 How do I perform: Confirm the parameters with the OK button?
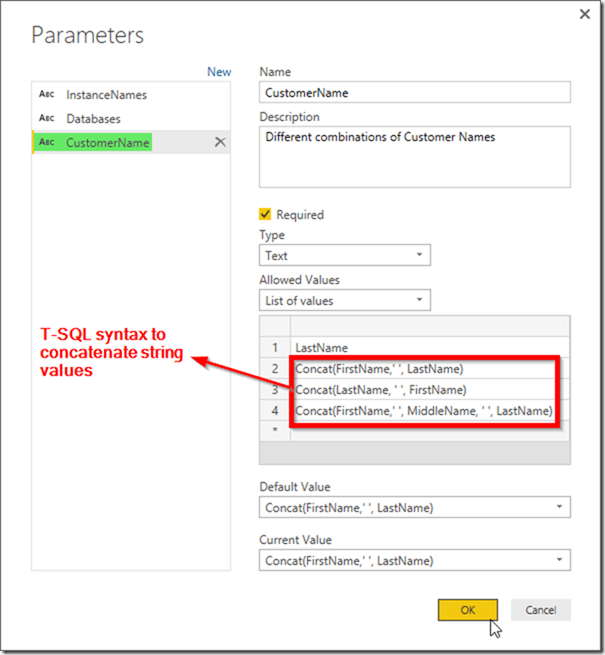[468, 610]
